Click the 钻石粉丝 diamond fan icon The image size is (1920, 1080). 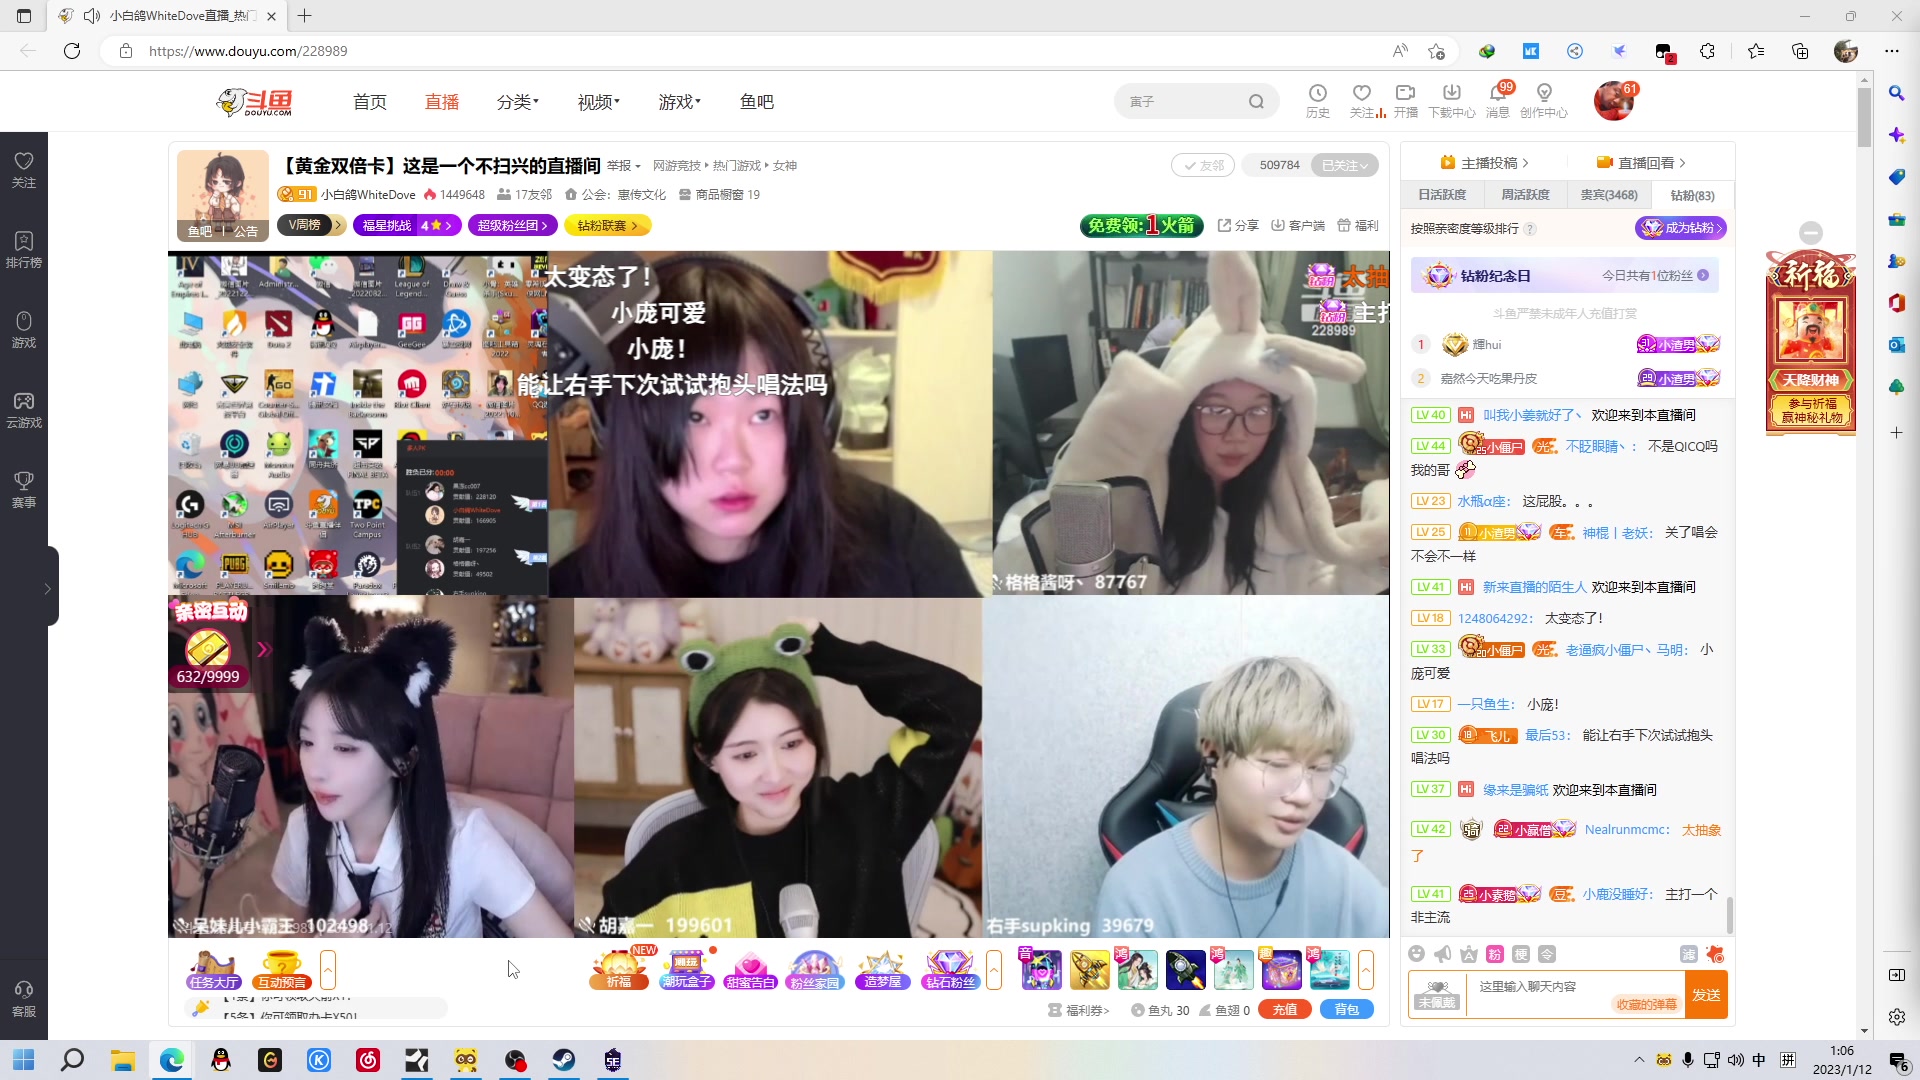(x=949, y=968)
